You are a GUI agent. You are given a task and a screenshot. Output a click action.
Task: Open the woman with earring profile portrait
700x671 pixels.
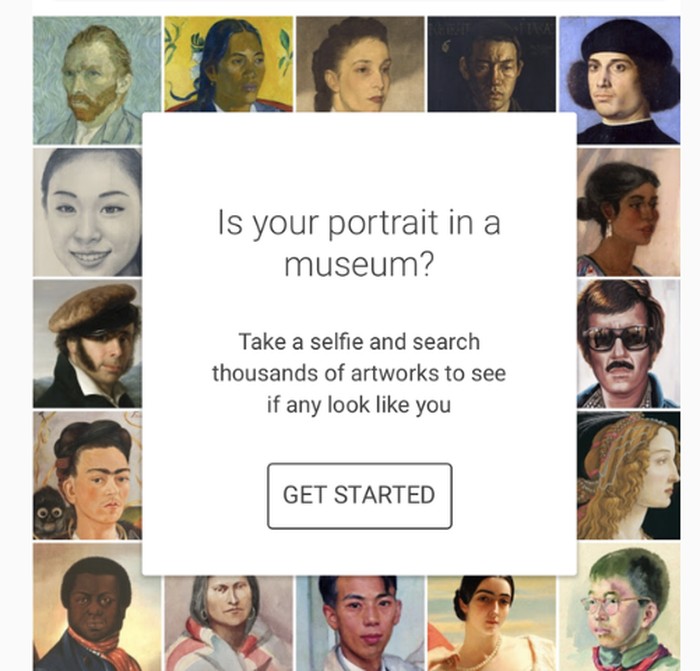(x=629, y=212)
